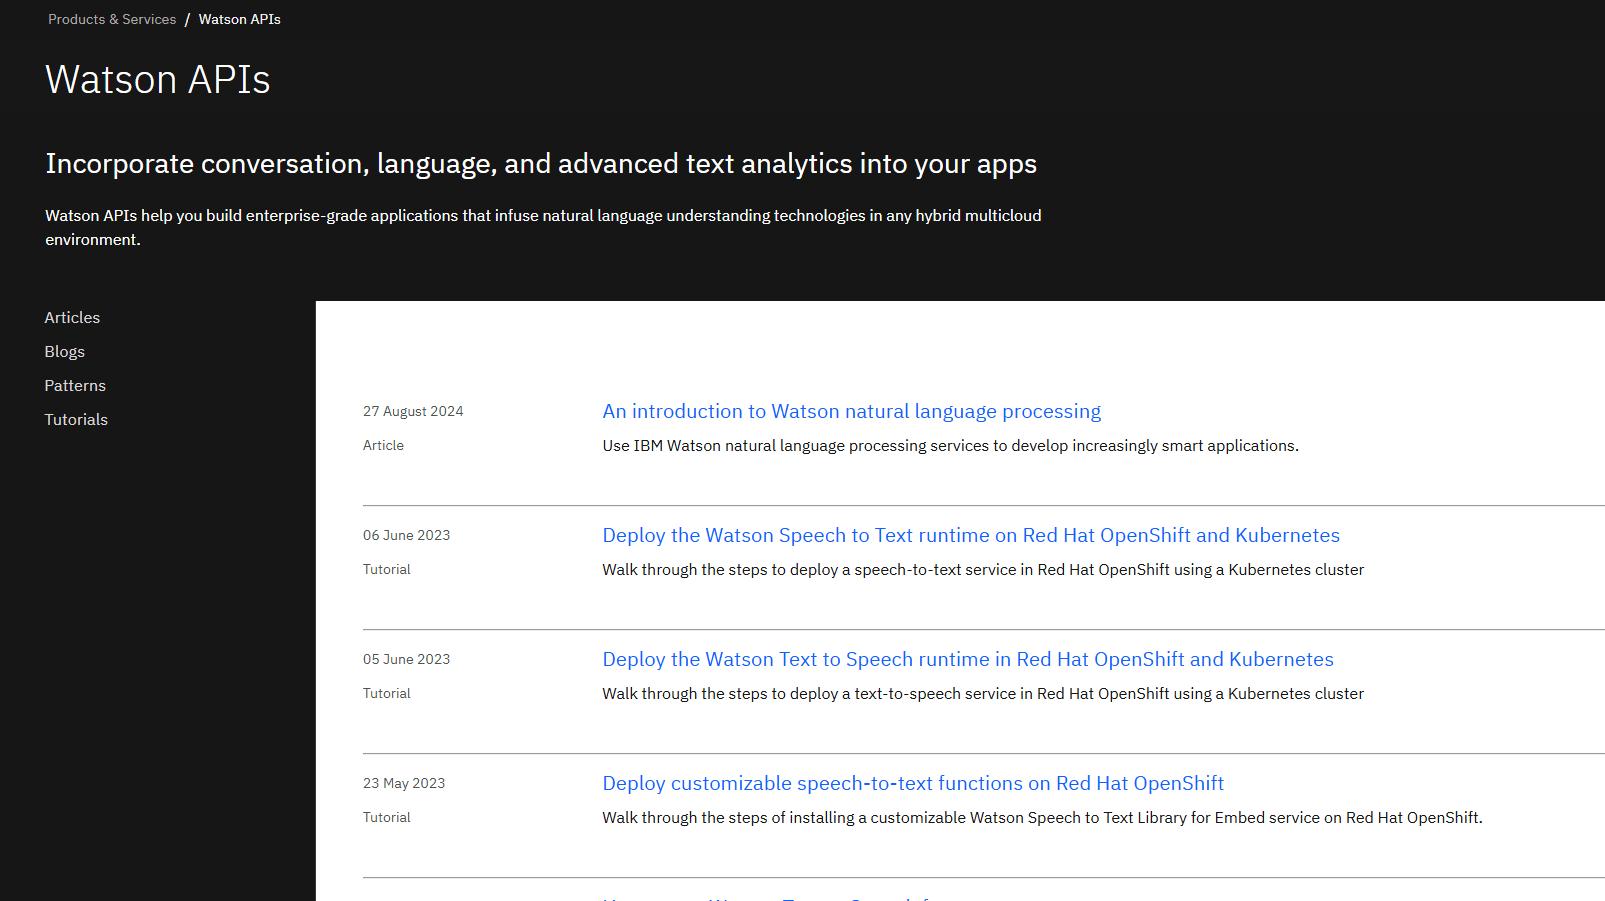1605x901 pixels.
Task: Click the 05 June 2023 date
Action: tap(406, 659)
